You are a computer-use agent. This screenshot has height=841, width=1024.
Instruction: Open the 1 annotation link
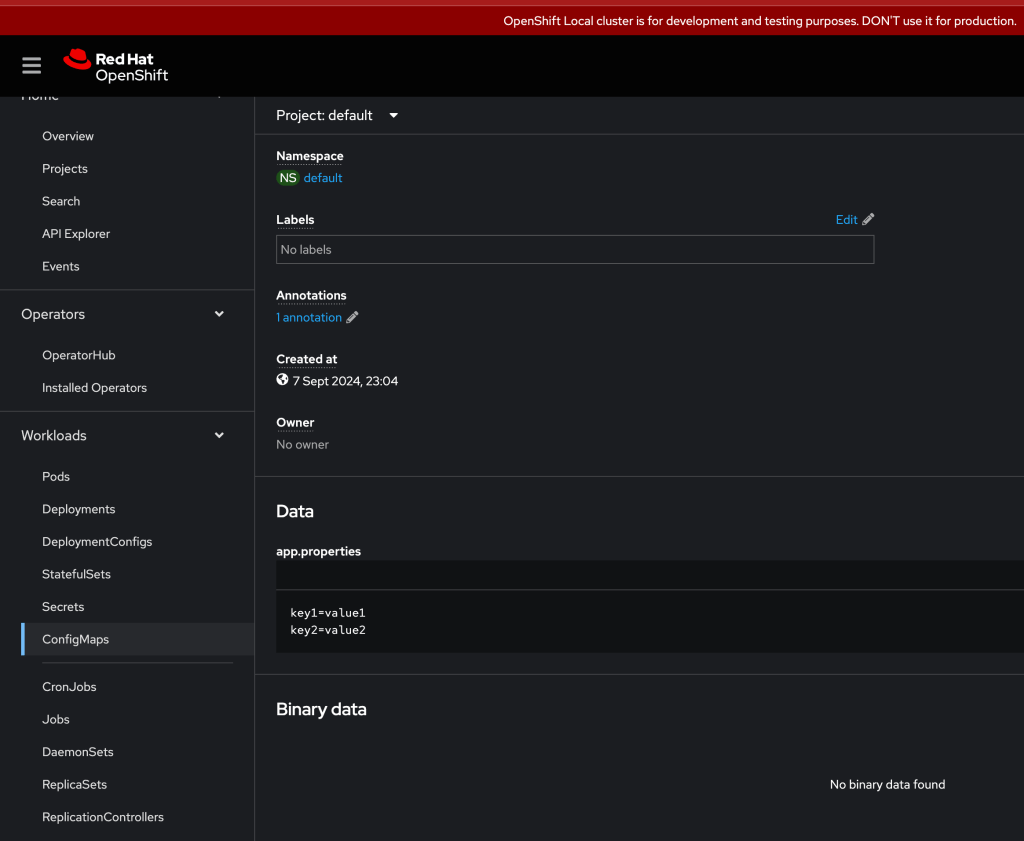tap(309, 317)
